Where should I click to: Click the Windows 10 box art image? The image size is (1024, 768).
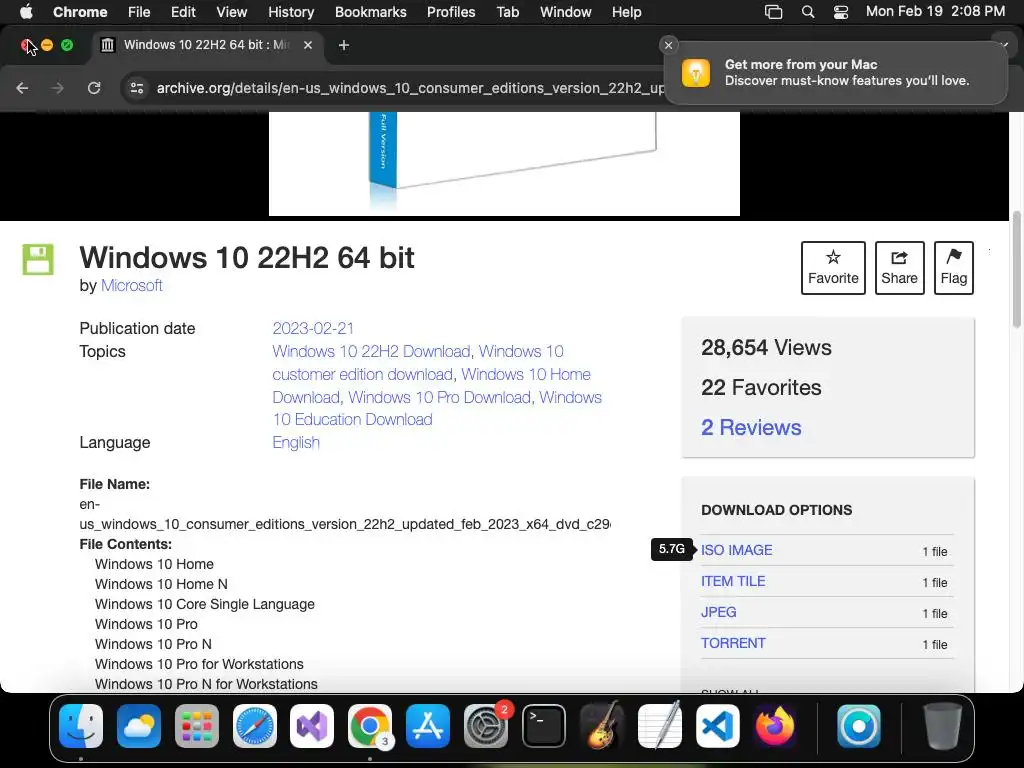(504, 163)
